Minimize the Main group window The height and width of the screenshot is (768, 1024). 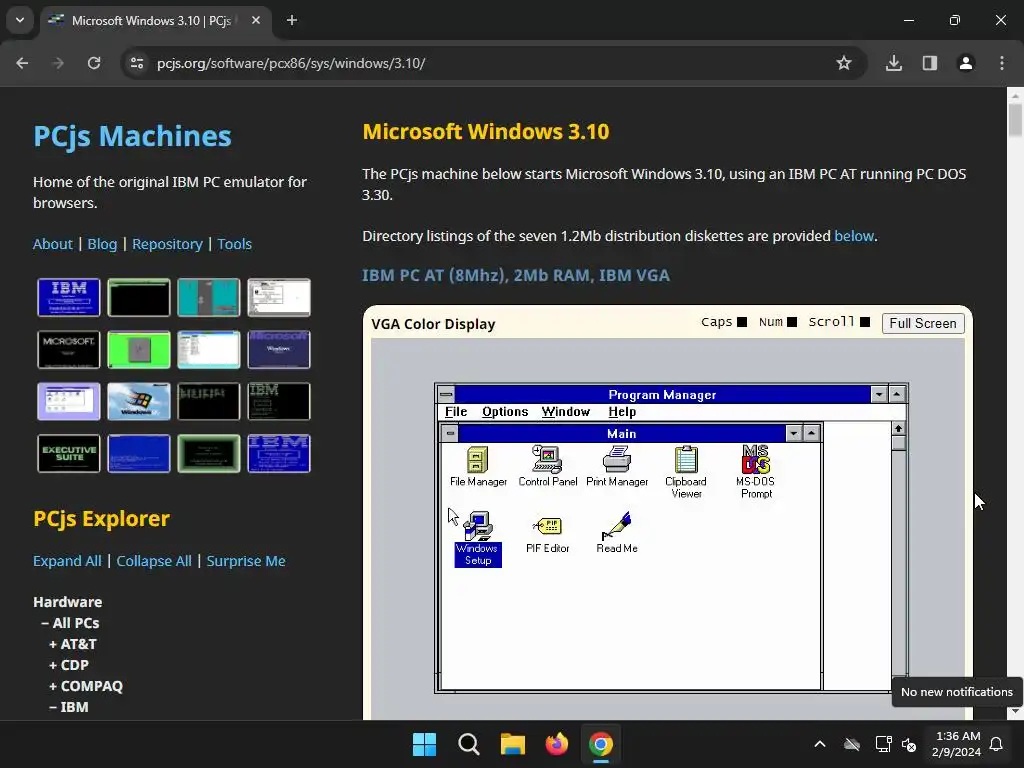pos(793,433)
